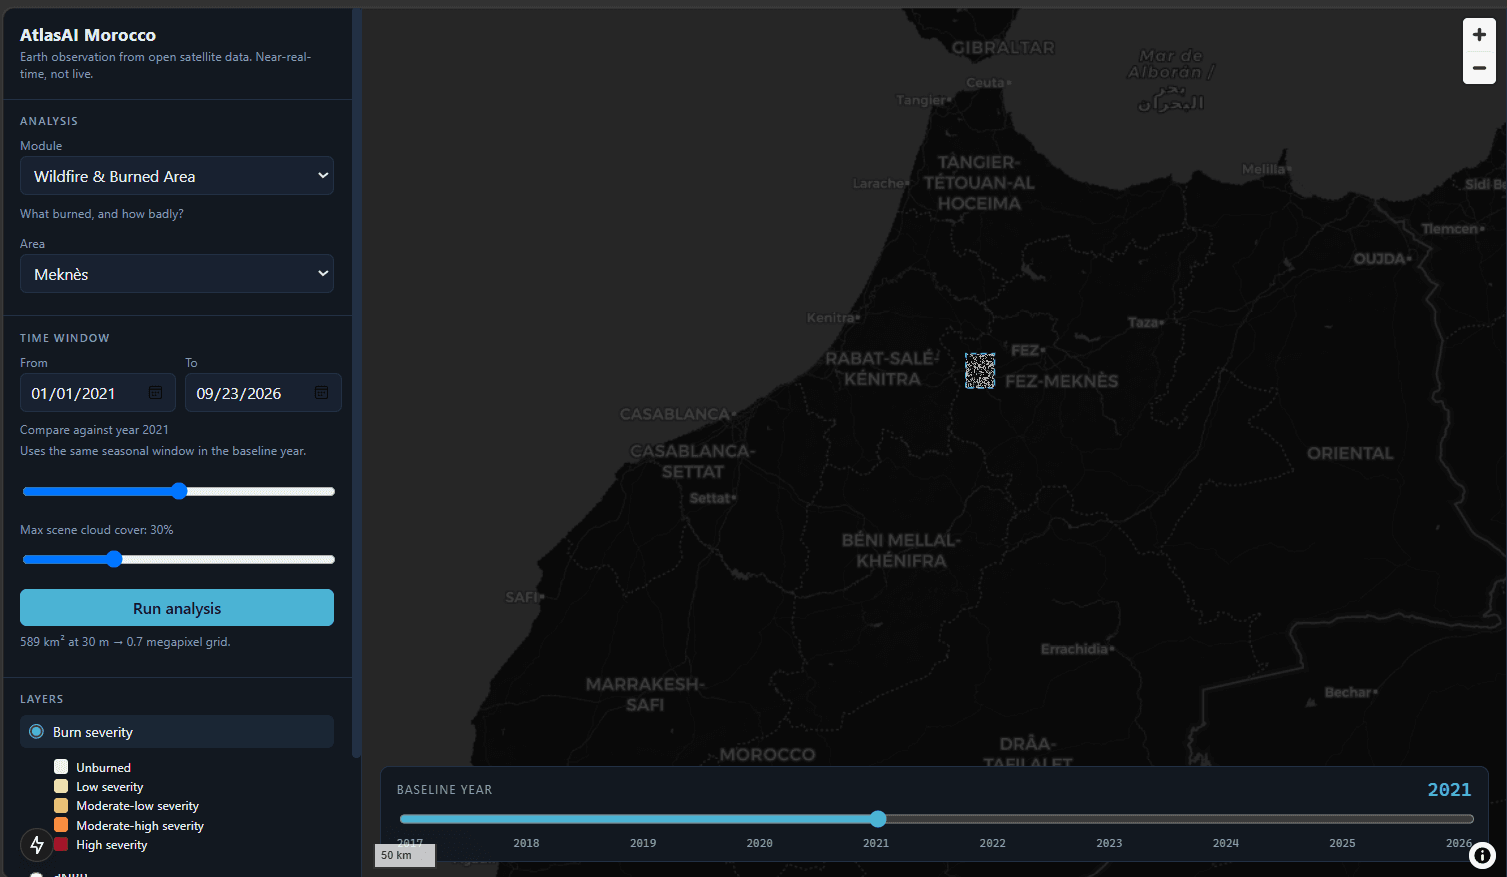
Task: Select 2024 on the baseline year timeline
Action: [x=1226, y=843]
